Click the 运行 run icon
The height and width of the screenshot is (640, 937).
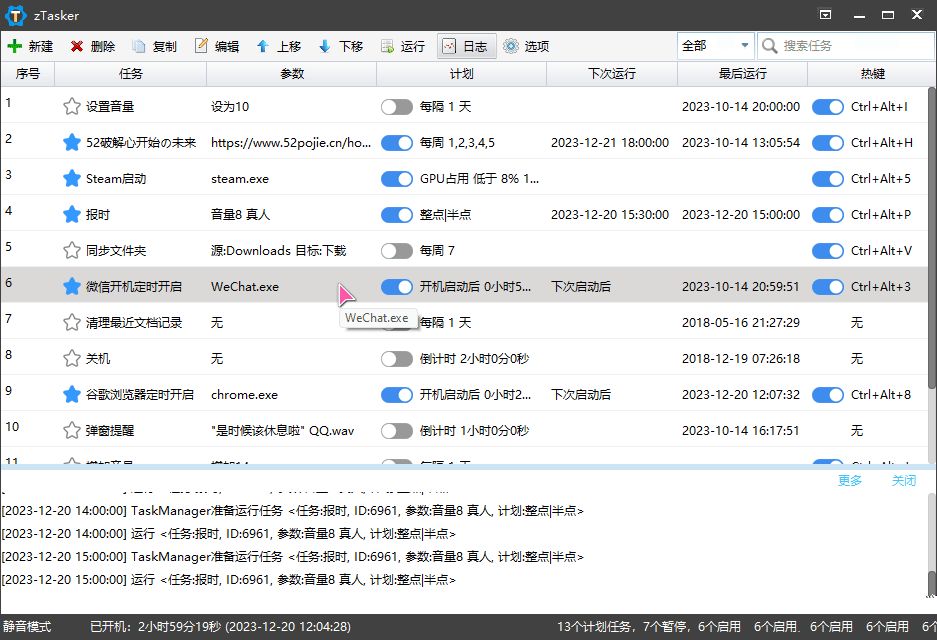(387, 46)
